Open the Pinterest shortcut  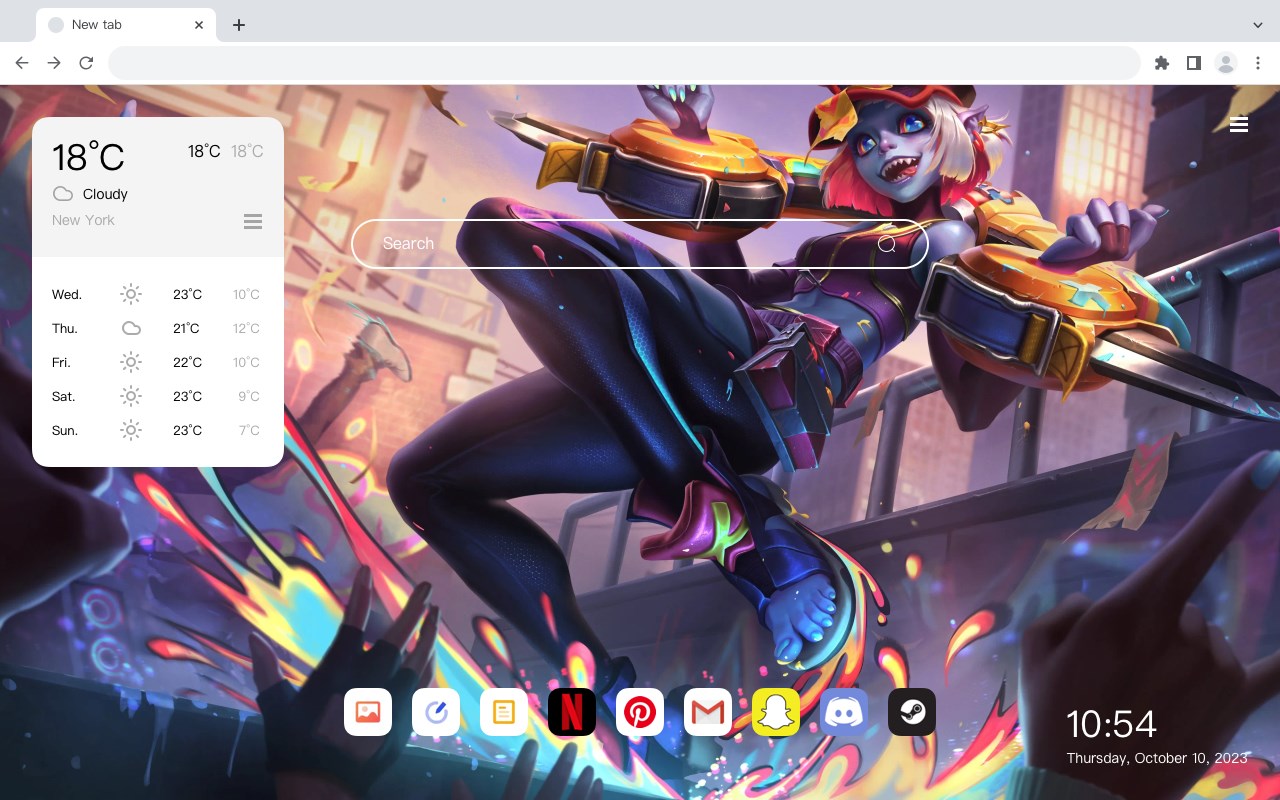point(640,712)
